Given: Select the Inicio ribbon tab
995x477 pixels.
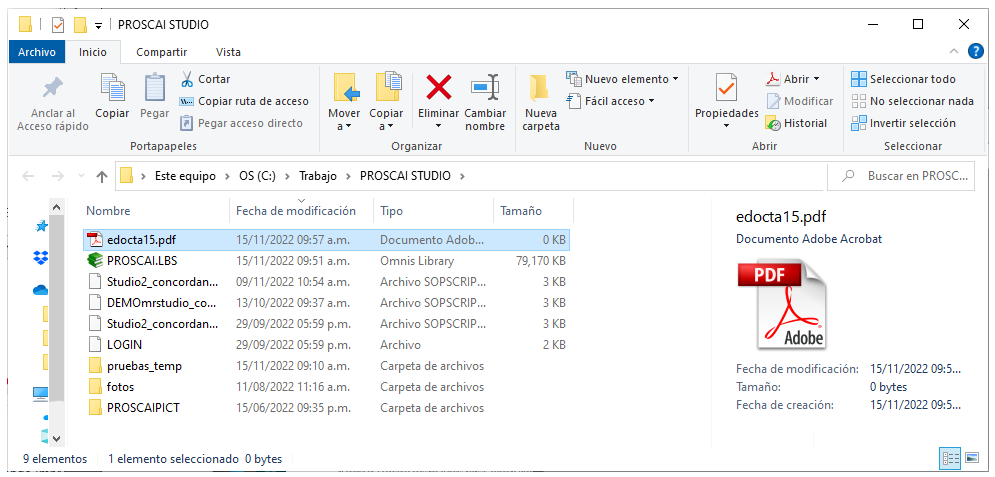Looking at the screenshot, I should pyautogui.click(x=93, y=52).
